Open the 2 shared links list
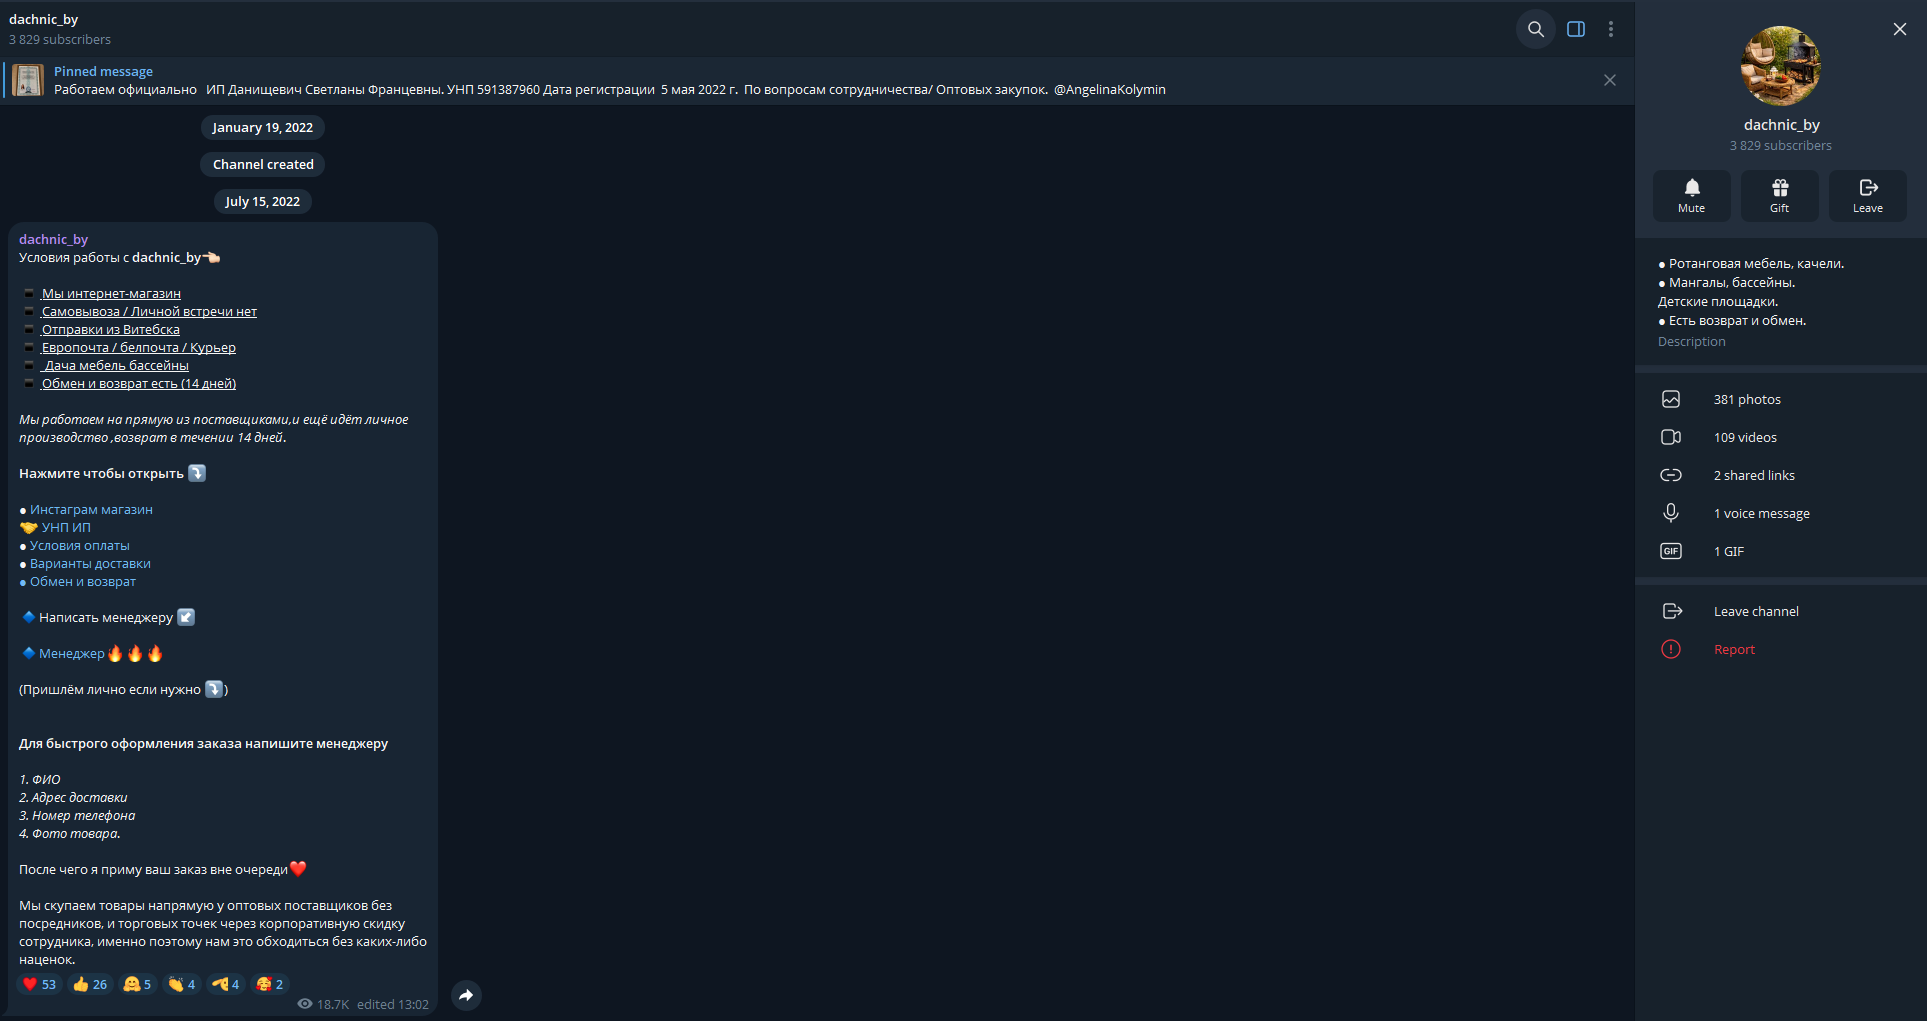Screen dimensions: 1927x1021 1781,475
